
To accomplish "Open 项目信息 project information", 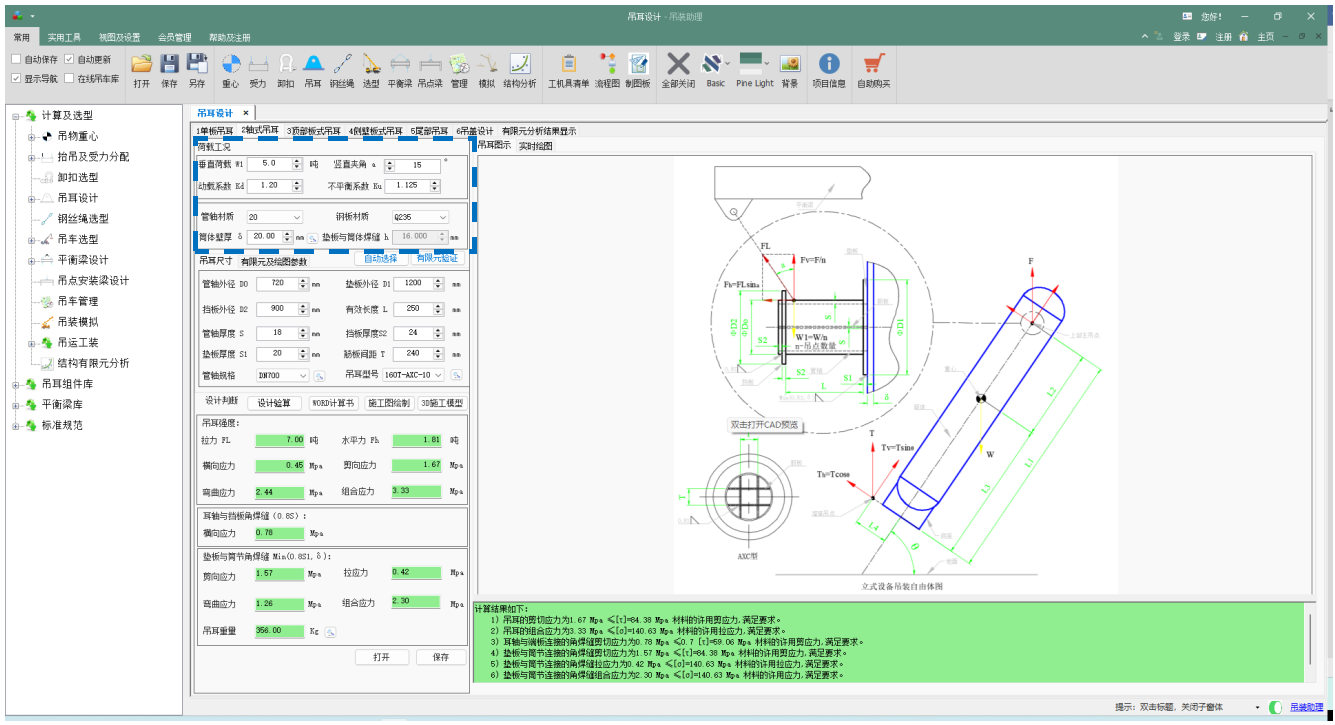I will pos(828,63).
